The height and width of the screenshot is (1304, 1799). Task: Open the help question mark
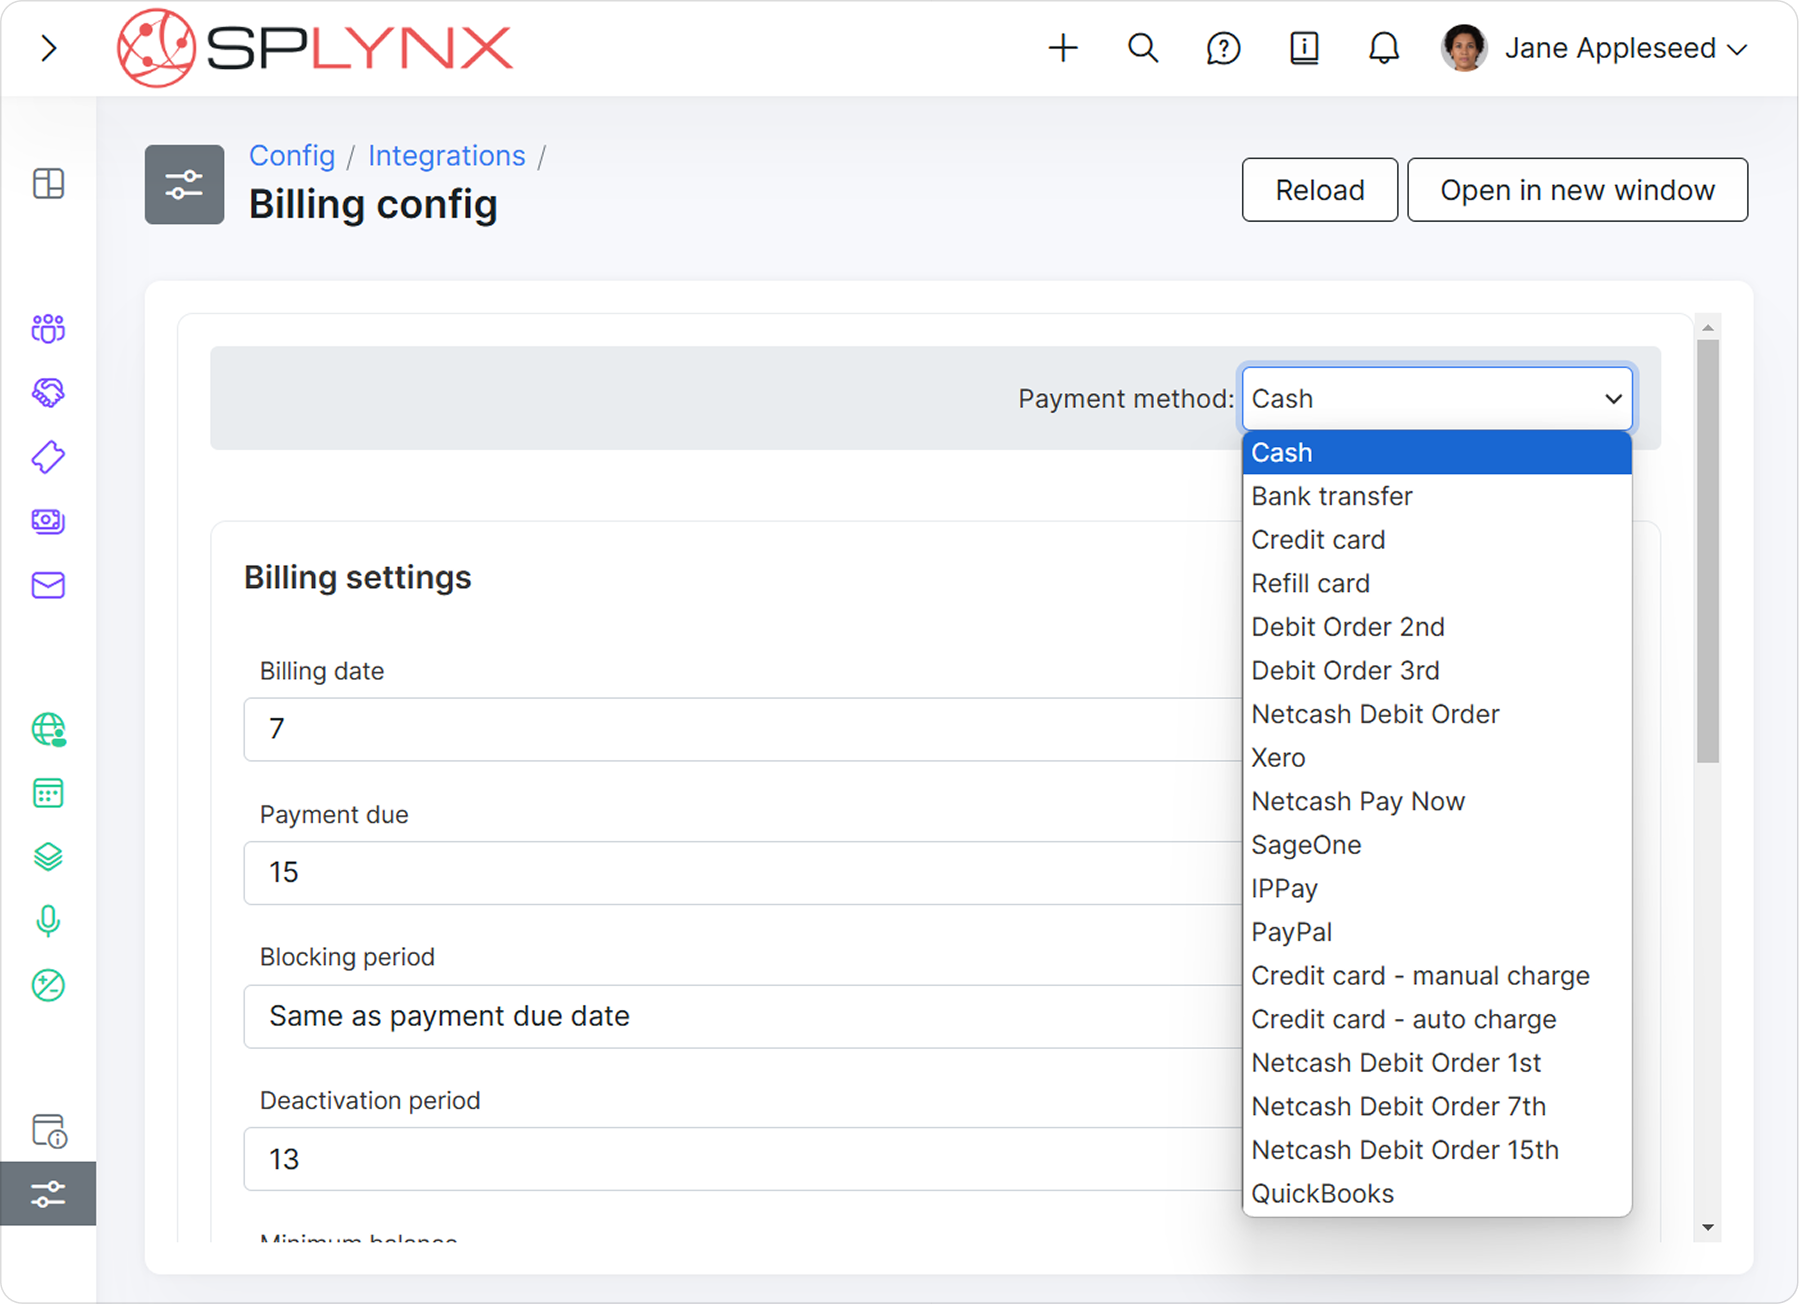pos(1223,47)
